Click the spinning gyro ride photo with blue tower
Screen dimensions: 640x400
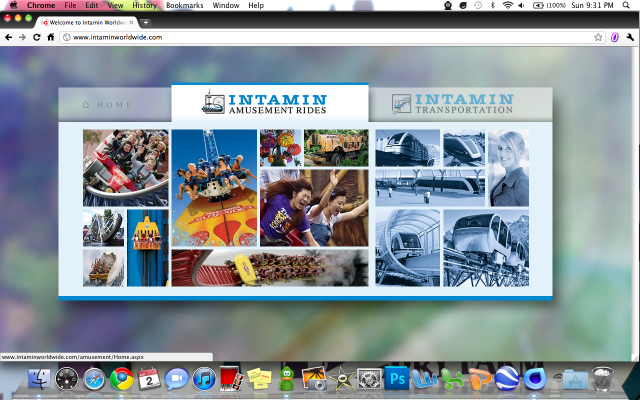[214, 188]
